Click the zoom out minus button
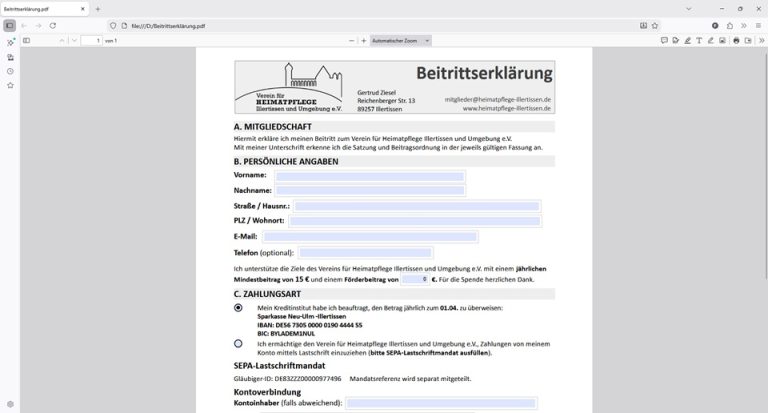Viewport: 768px width, 413px height. [x=351, y=41]
